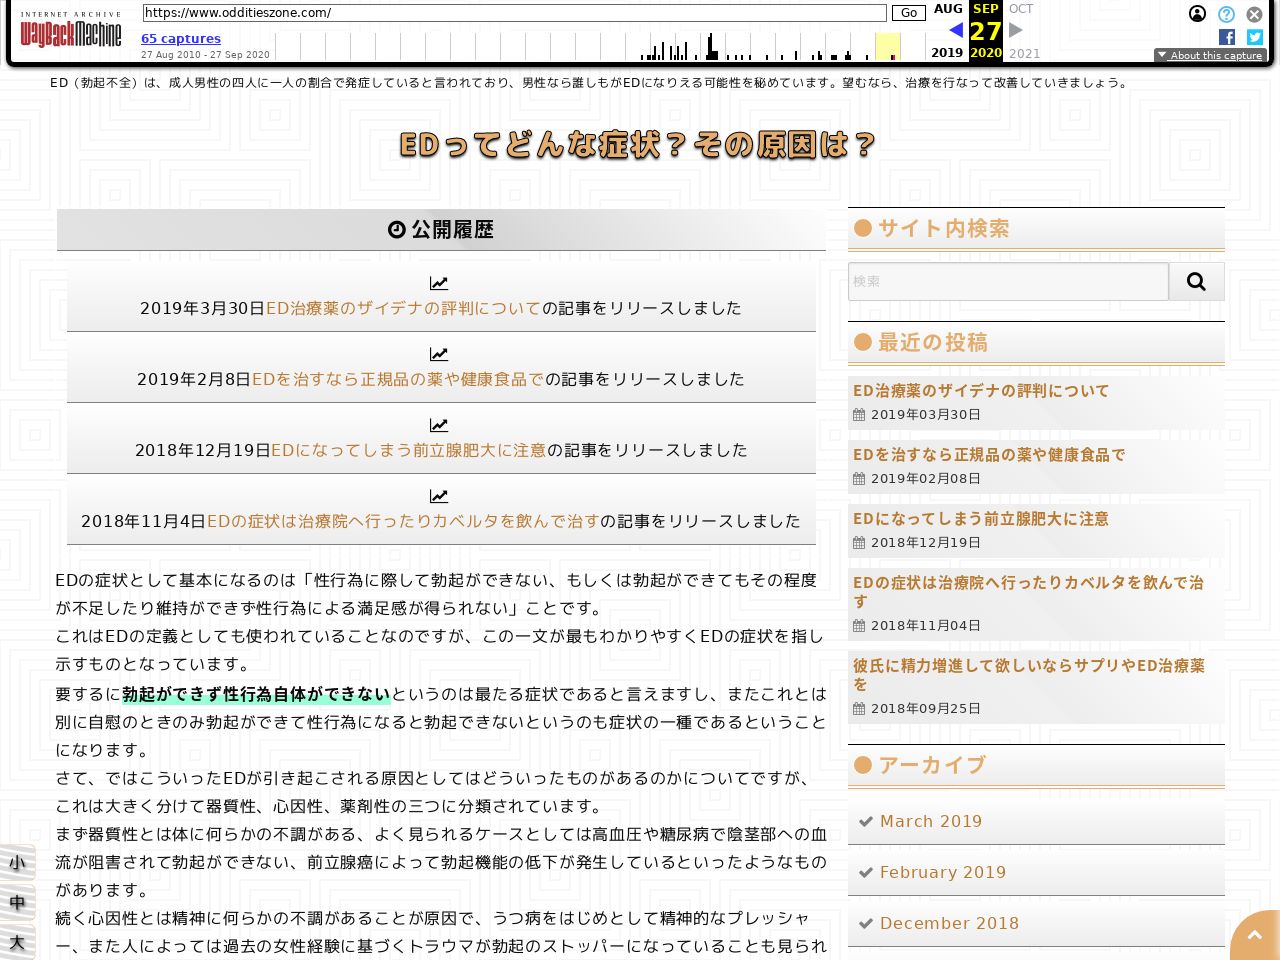Click the site search magnifier button

1196,282
